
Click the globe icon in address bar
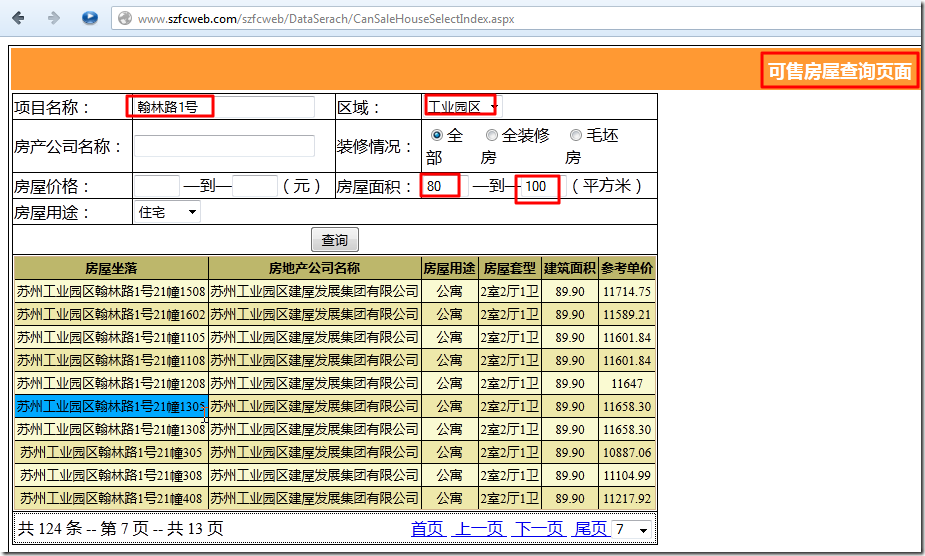tap(124, 18)
